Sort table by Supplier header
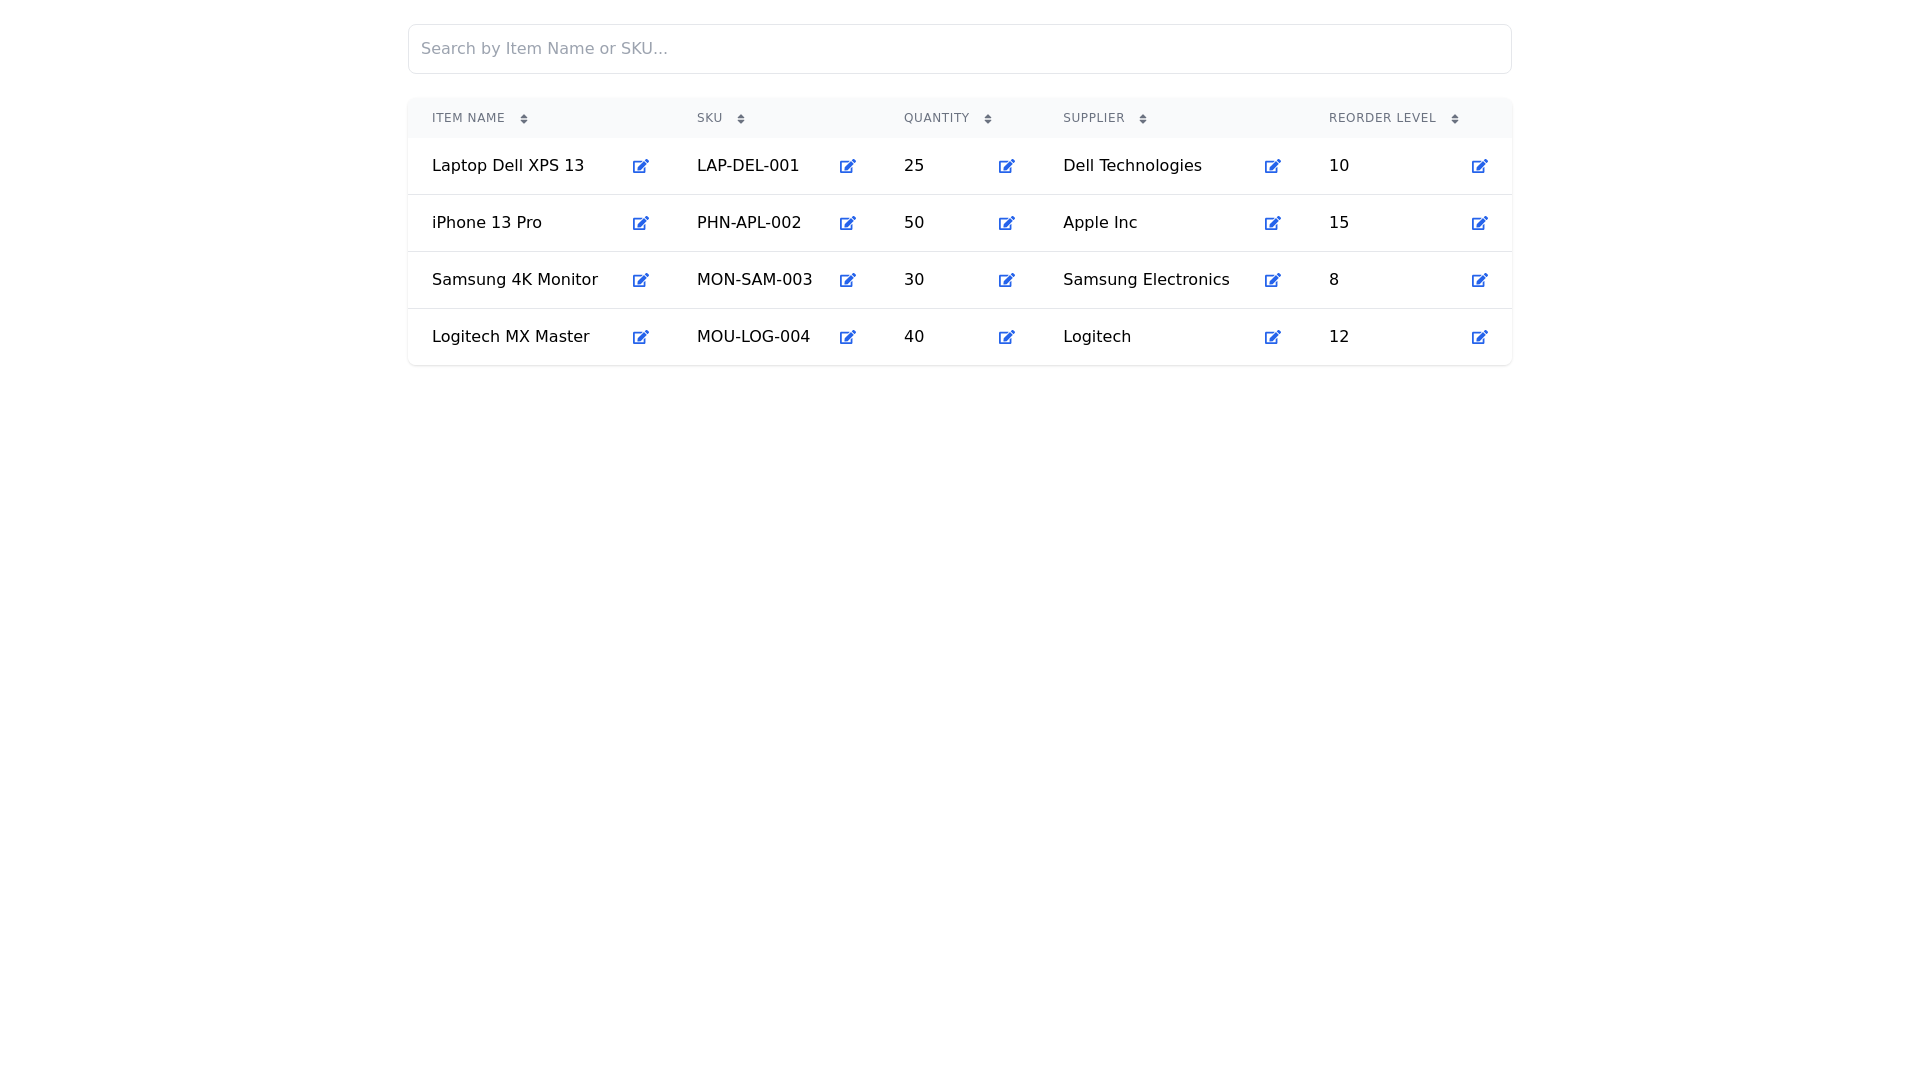The height and width of the screenshot is (1080, 1920). (1094, 118)
